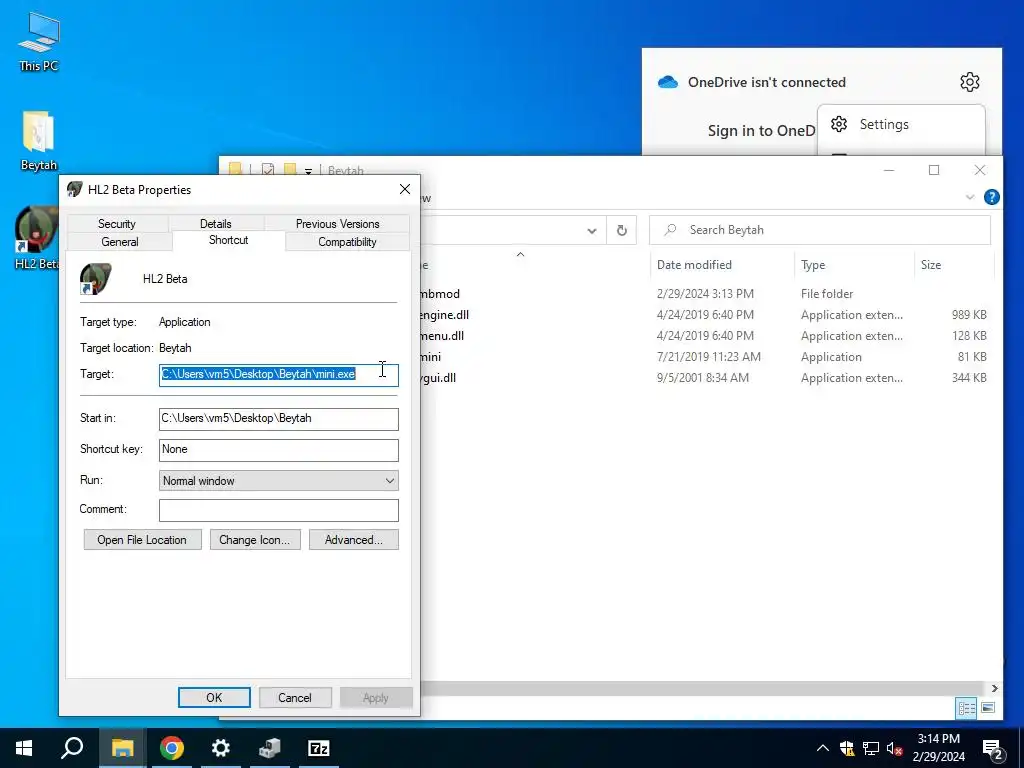Click the Comment field

pyautogui.click(x=279, y=511)
